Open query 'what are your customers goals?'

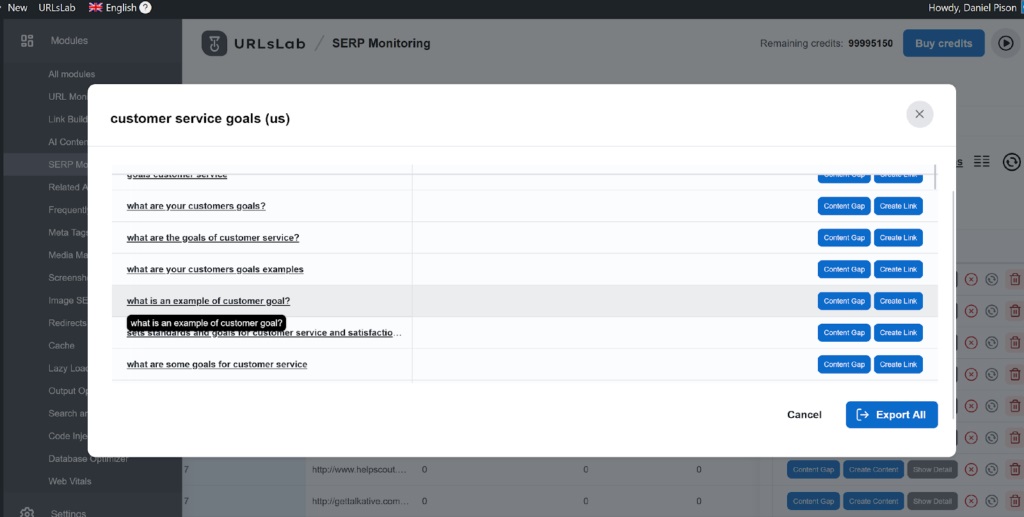[196, 206]
